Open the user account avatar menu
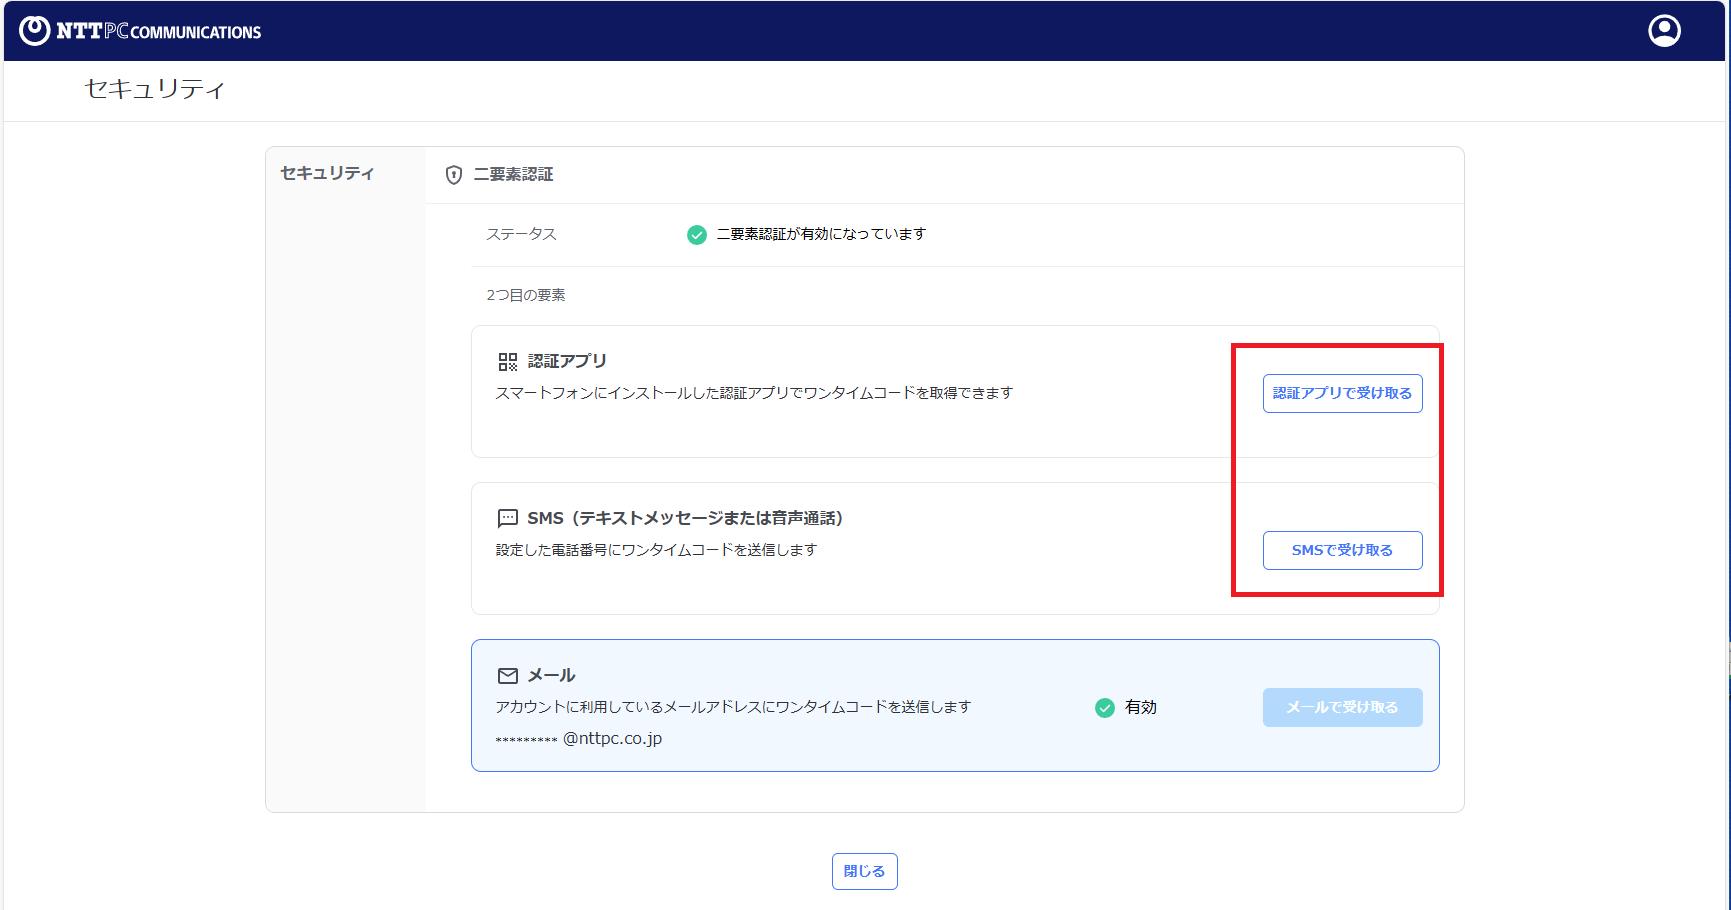The image size is (1731, 910). (1664, 31)
